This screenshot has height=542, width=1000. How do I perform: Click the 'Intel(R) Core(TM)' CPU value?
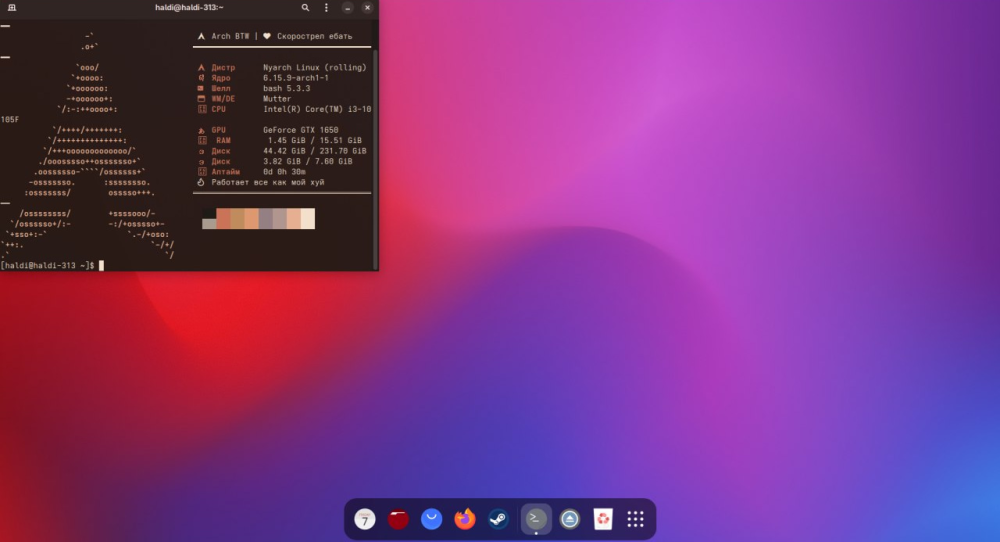point(317,109)
